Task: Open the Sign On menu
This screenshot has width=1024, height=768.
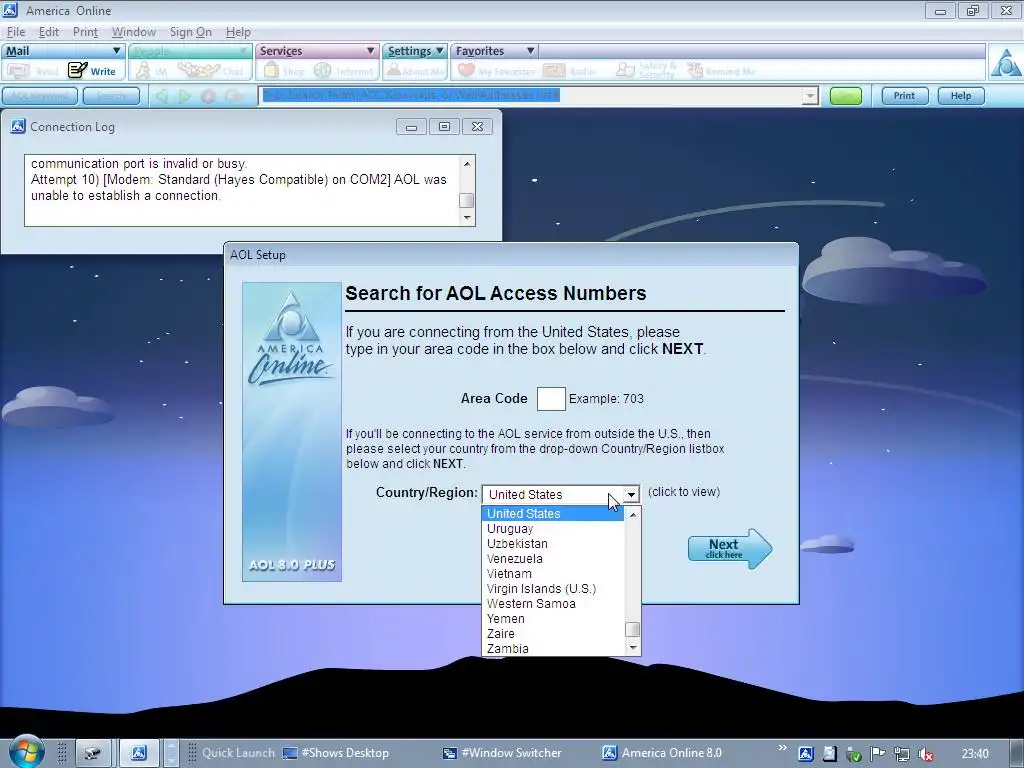Action: pyautogui.click(x=191, y=32)
